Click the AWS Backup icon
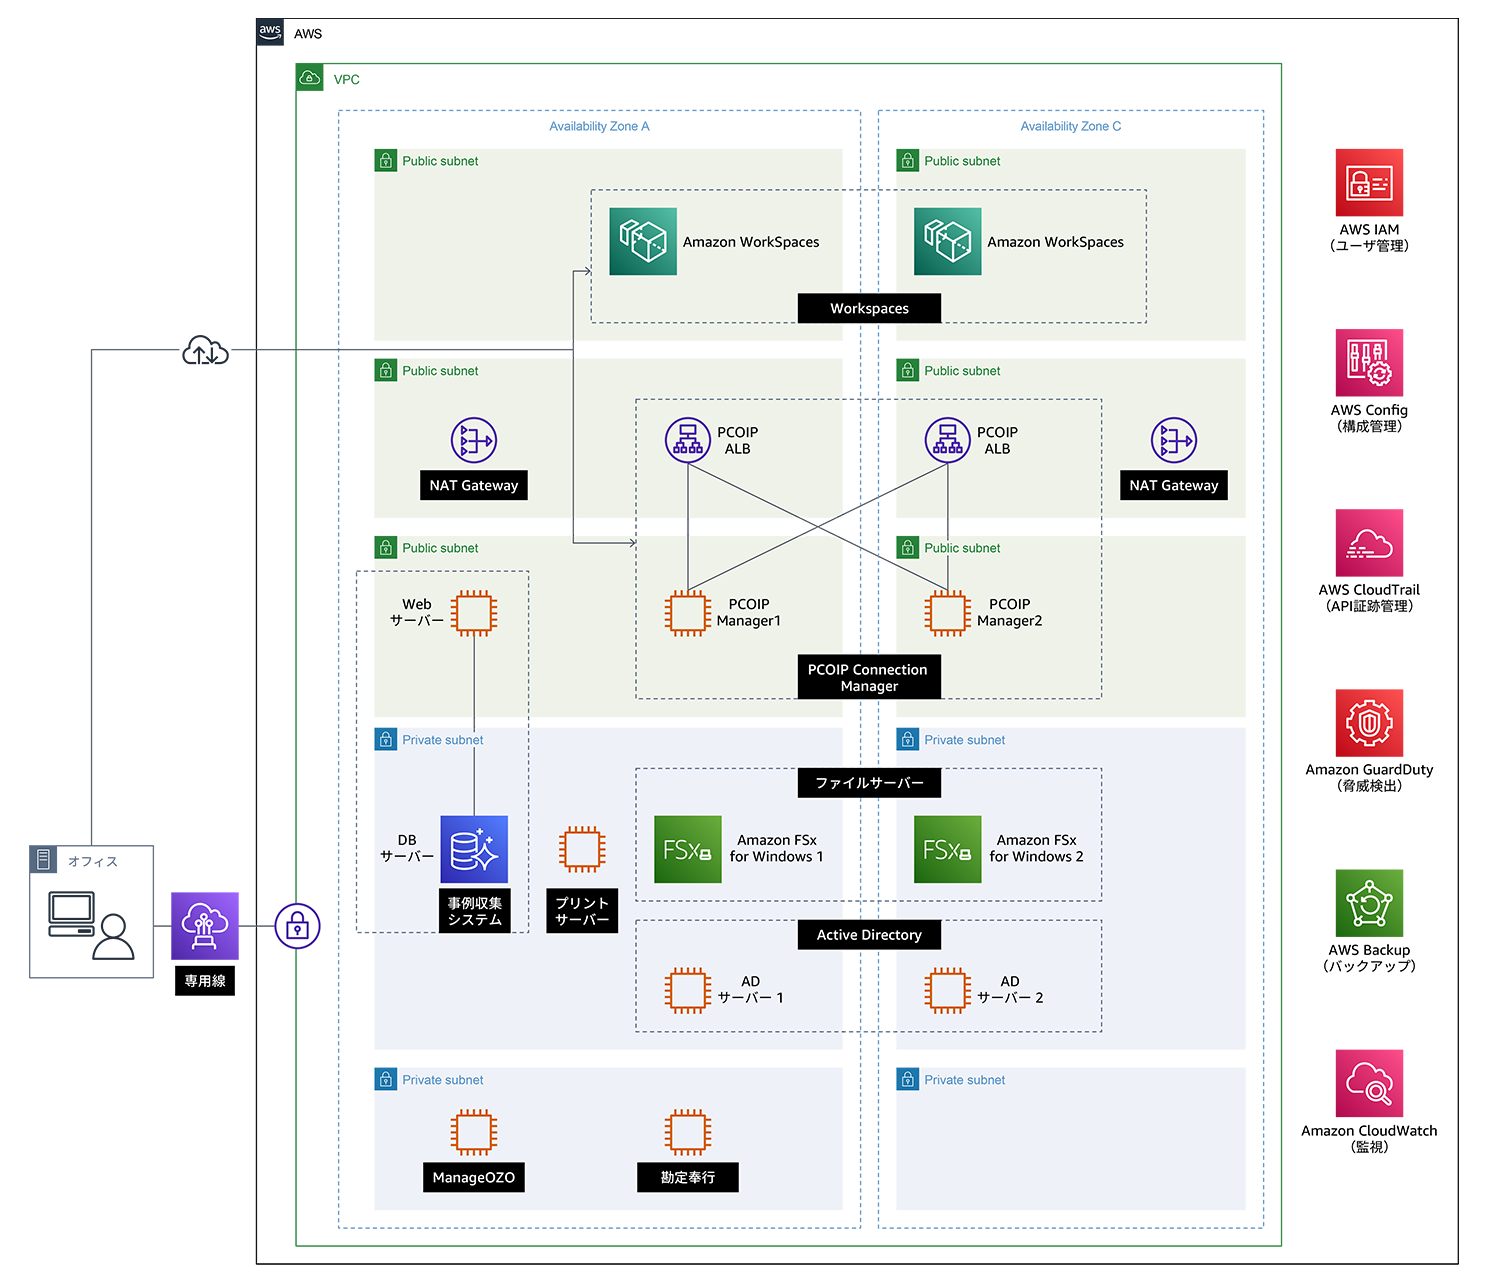The height and width of the screenshot is (1284, 1488). coord(1369,903)
